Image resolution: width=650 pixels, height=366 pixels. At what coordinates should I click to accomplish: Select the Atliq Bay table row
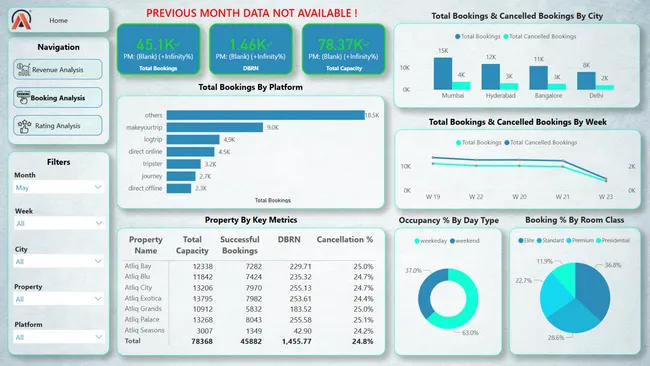coord(249,266)
